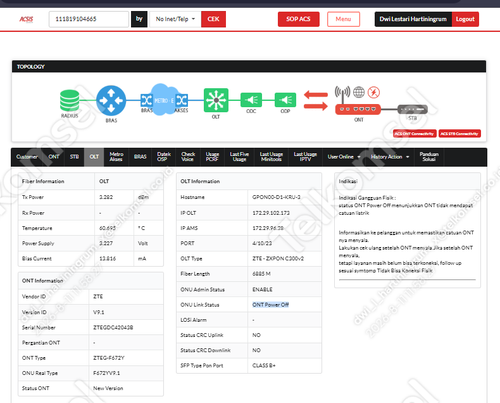
Task: Switch to the STB tab
Action: tap(74, 157)
